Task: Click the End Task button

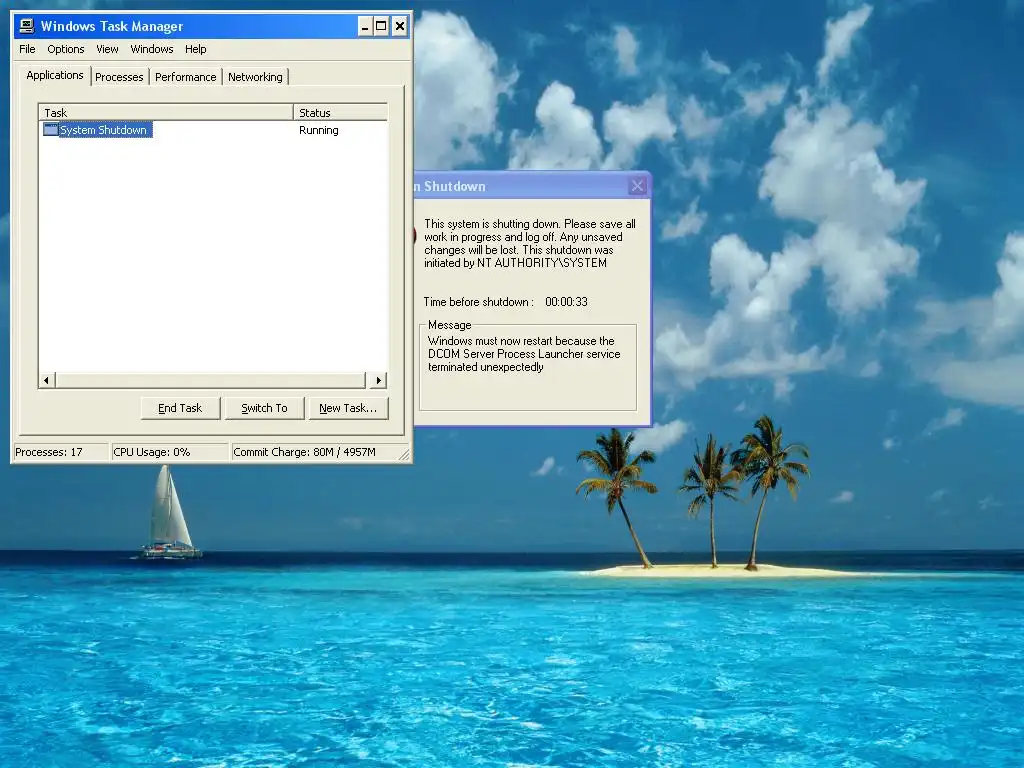Action: coord(180,408)
